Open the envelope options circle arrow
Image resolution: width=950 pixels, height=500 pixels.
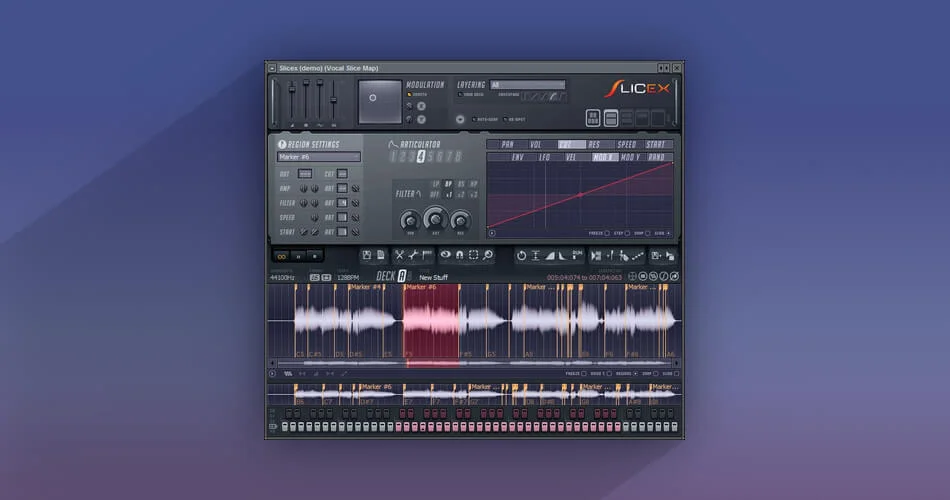tap(492, 233)
